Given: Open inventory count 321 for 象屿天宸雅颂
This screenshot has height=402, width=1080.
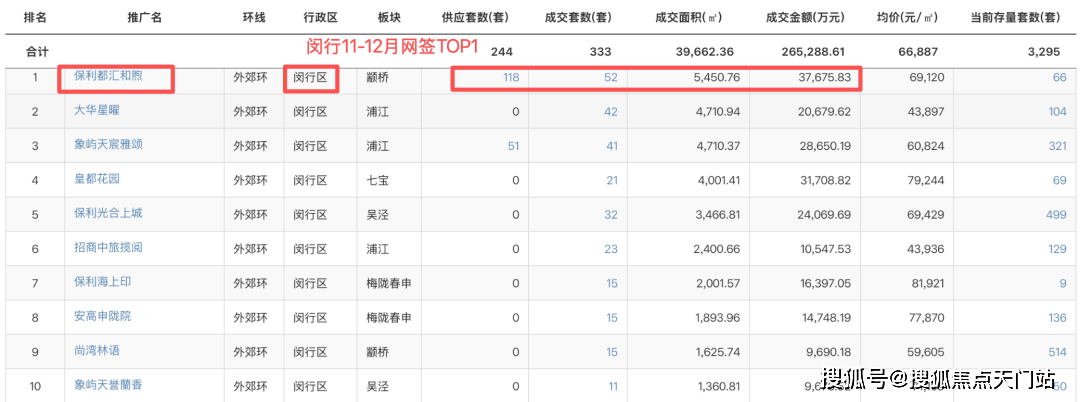Looking at the screenshot, I should coord(1056,146).
